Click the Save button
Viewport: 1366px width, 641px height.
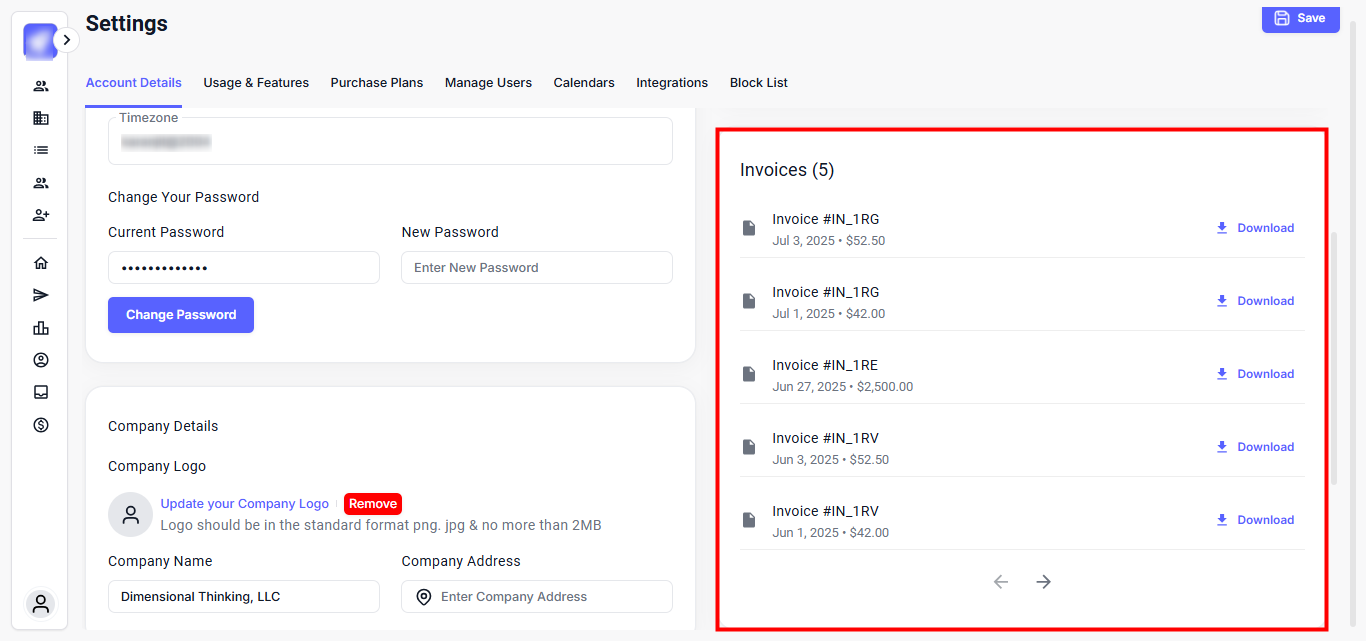coord(1300,18)
